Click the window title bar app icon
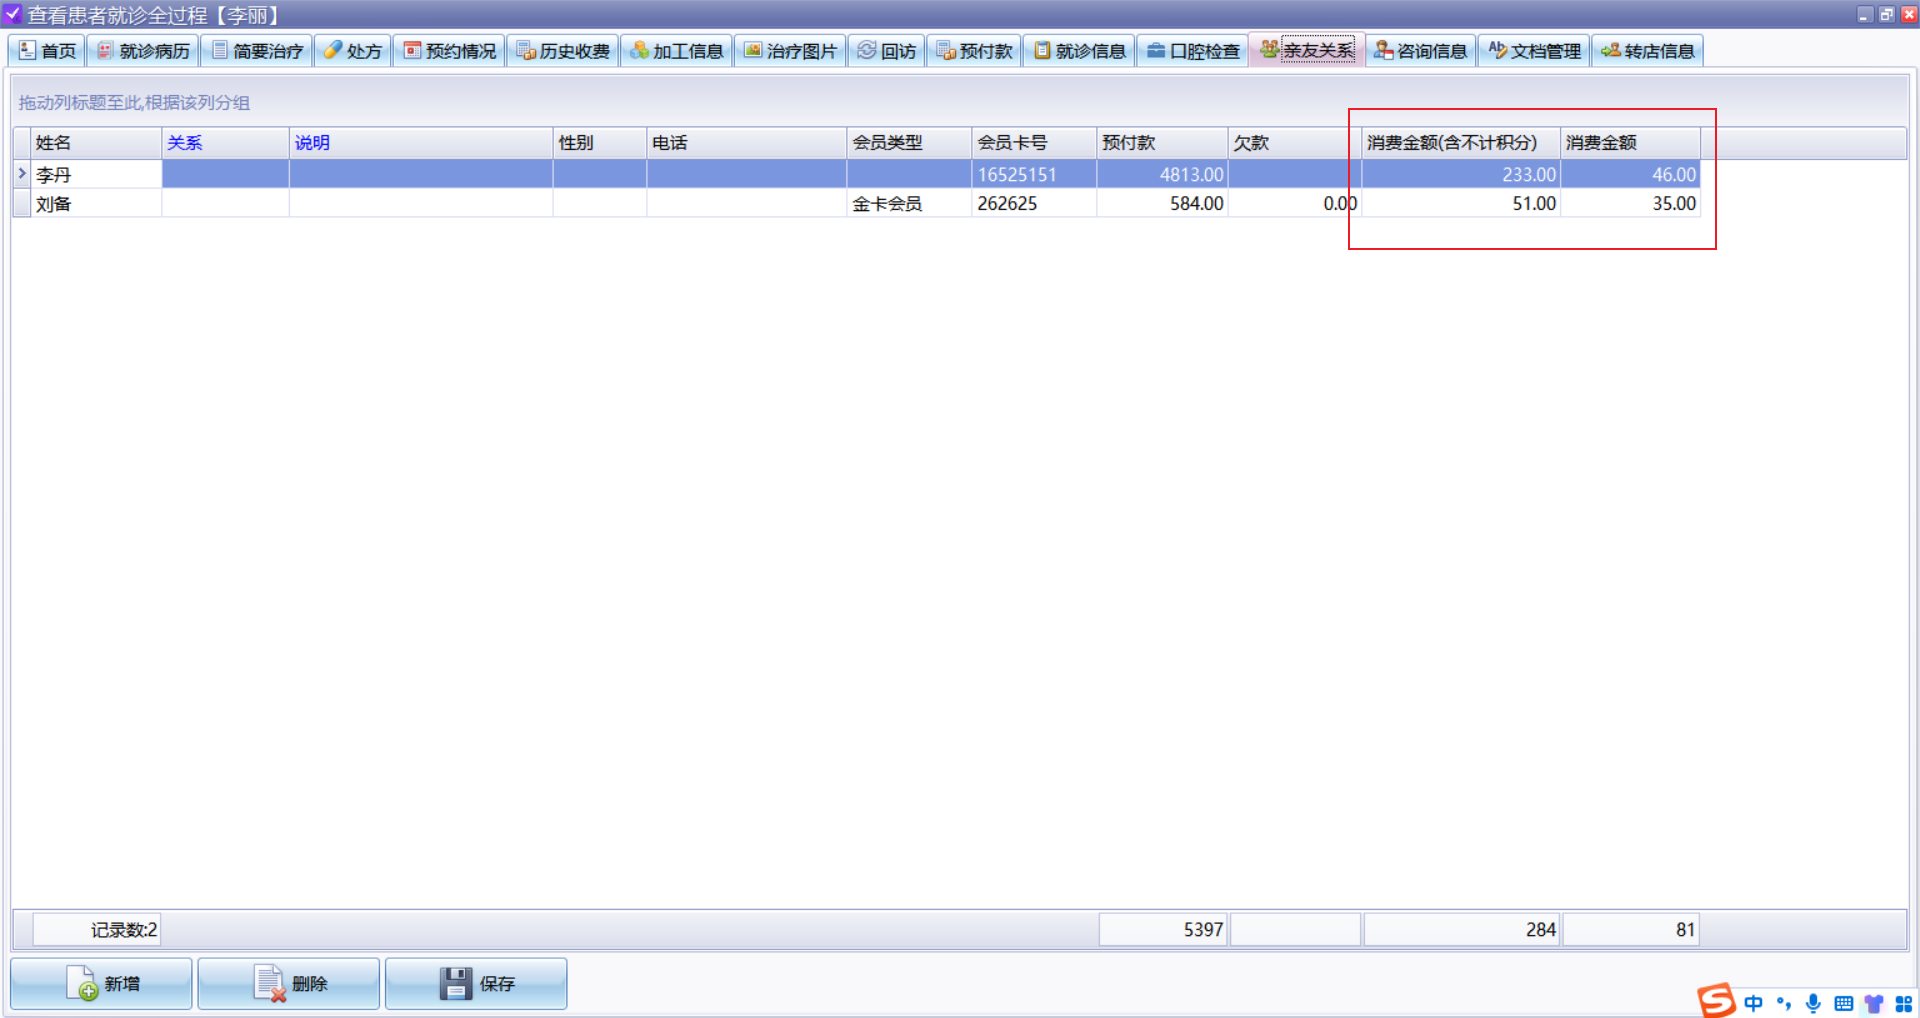Screen dimensions: 1920x1018 (12, 14)
